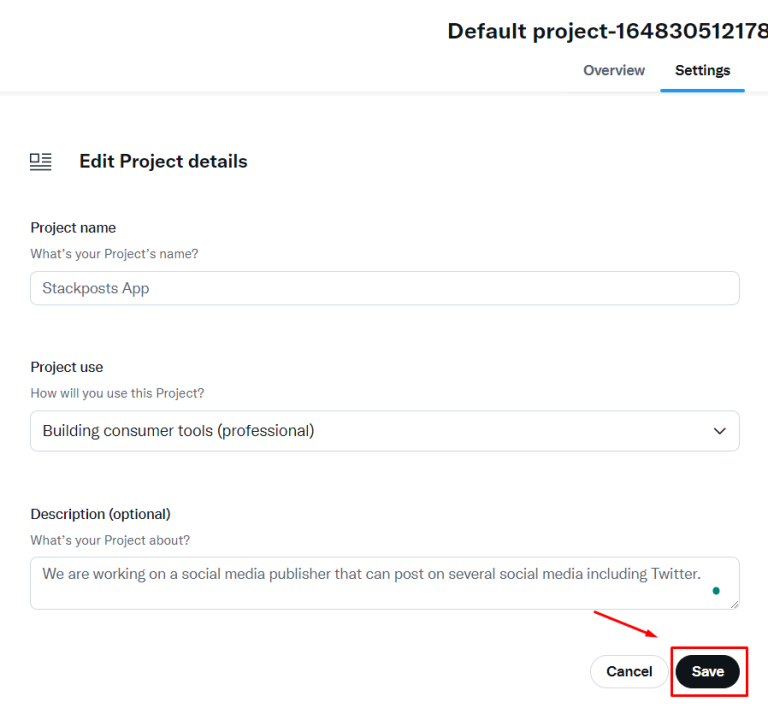The image size is (768, 714).
Task: Open the Building consumer tools dropdown
Action: (x=384, y=431)
